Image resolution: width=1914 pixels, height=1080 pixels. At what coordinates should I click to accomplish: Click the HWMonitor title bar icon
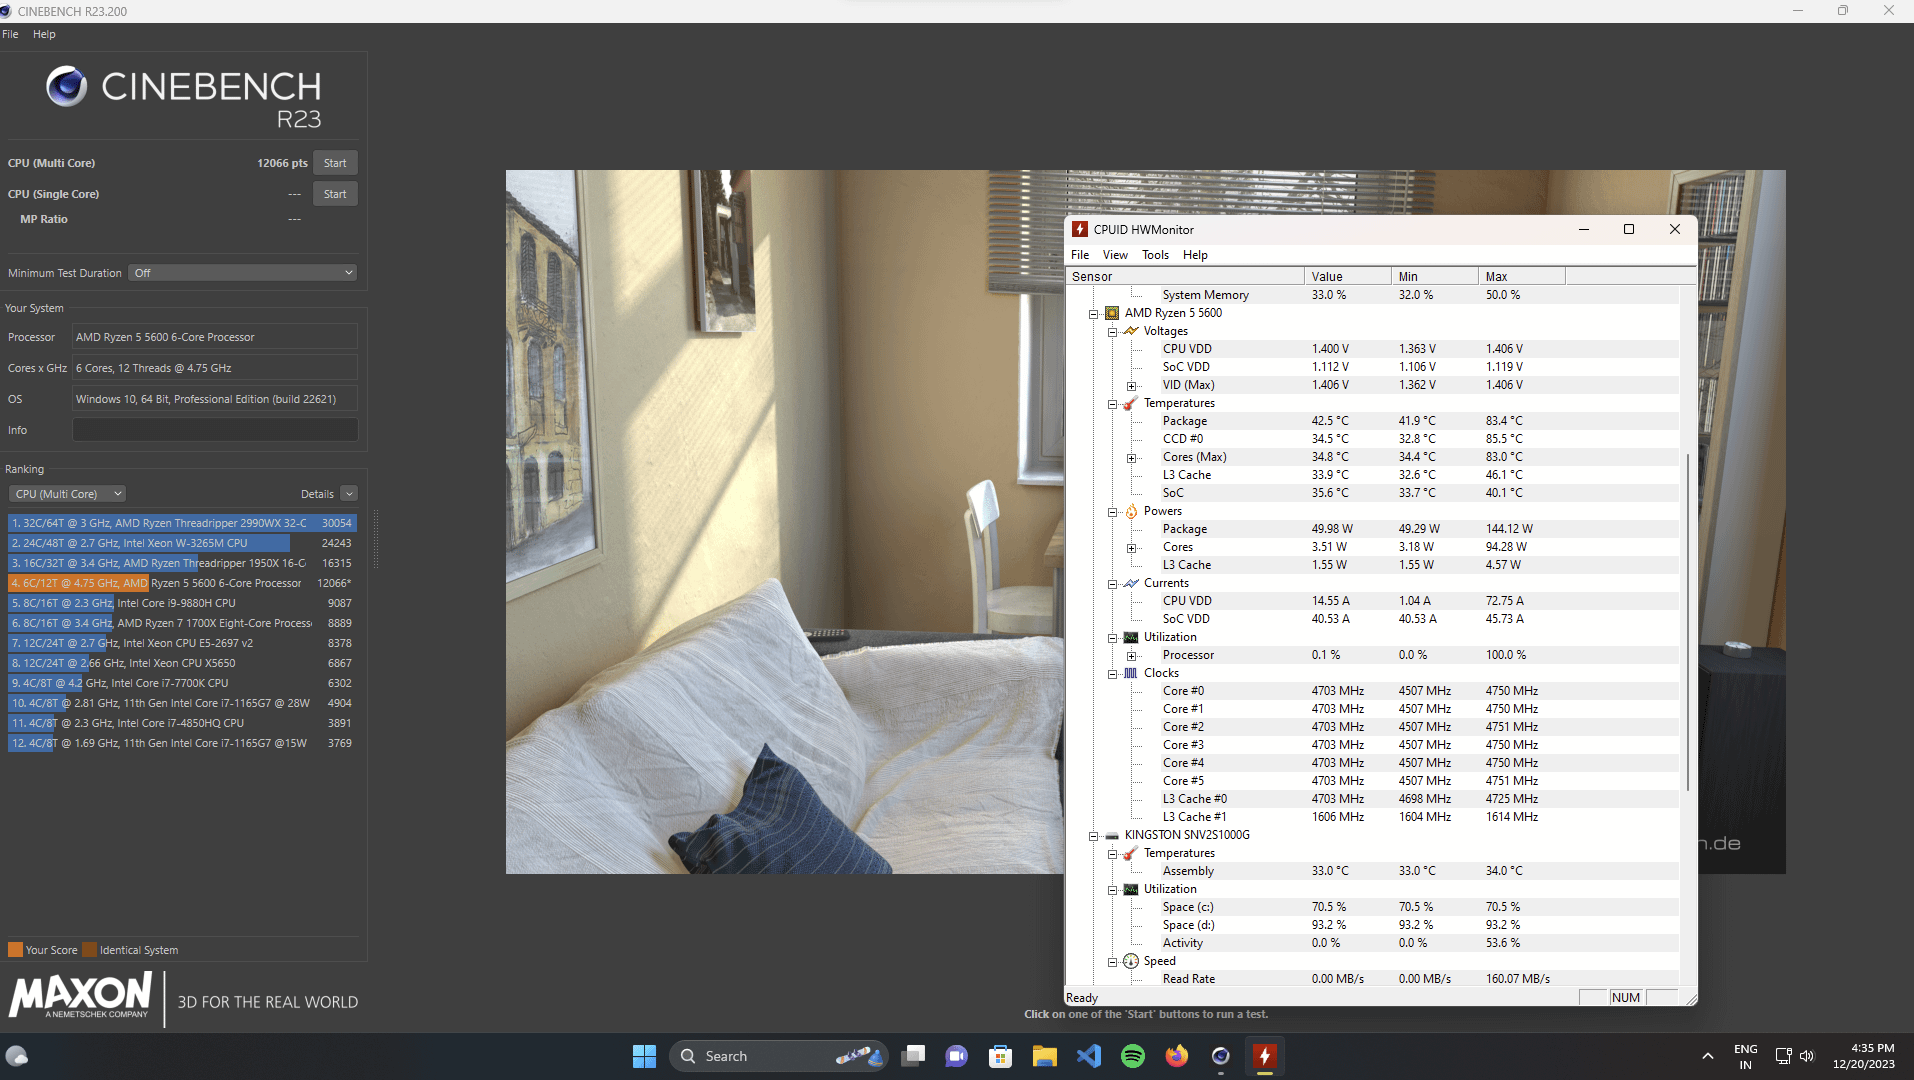pyautogui.click(x=1080, y=229)
